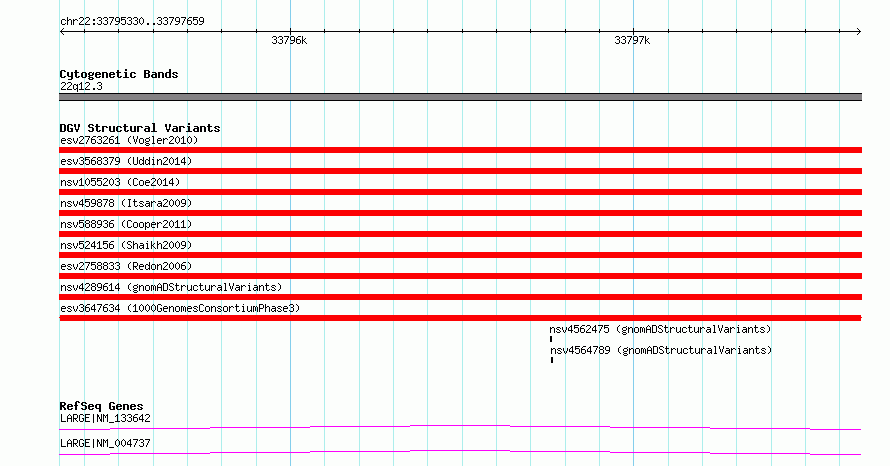Open variant esv2763261 (Vogler2010) label
Image resolution: width=890 pixels, height=466 pixels.
(x=129, y=140)
